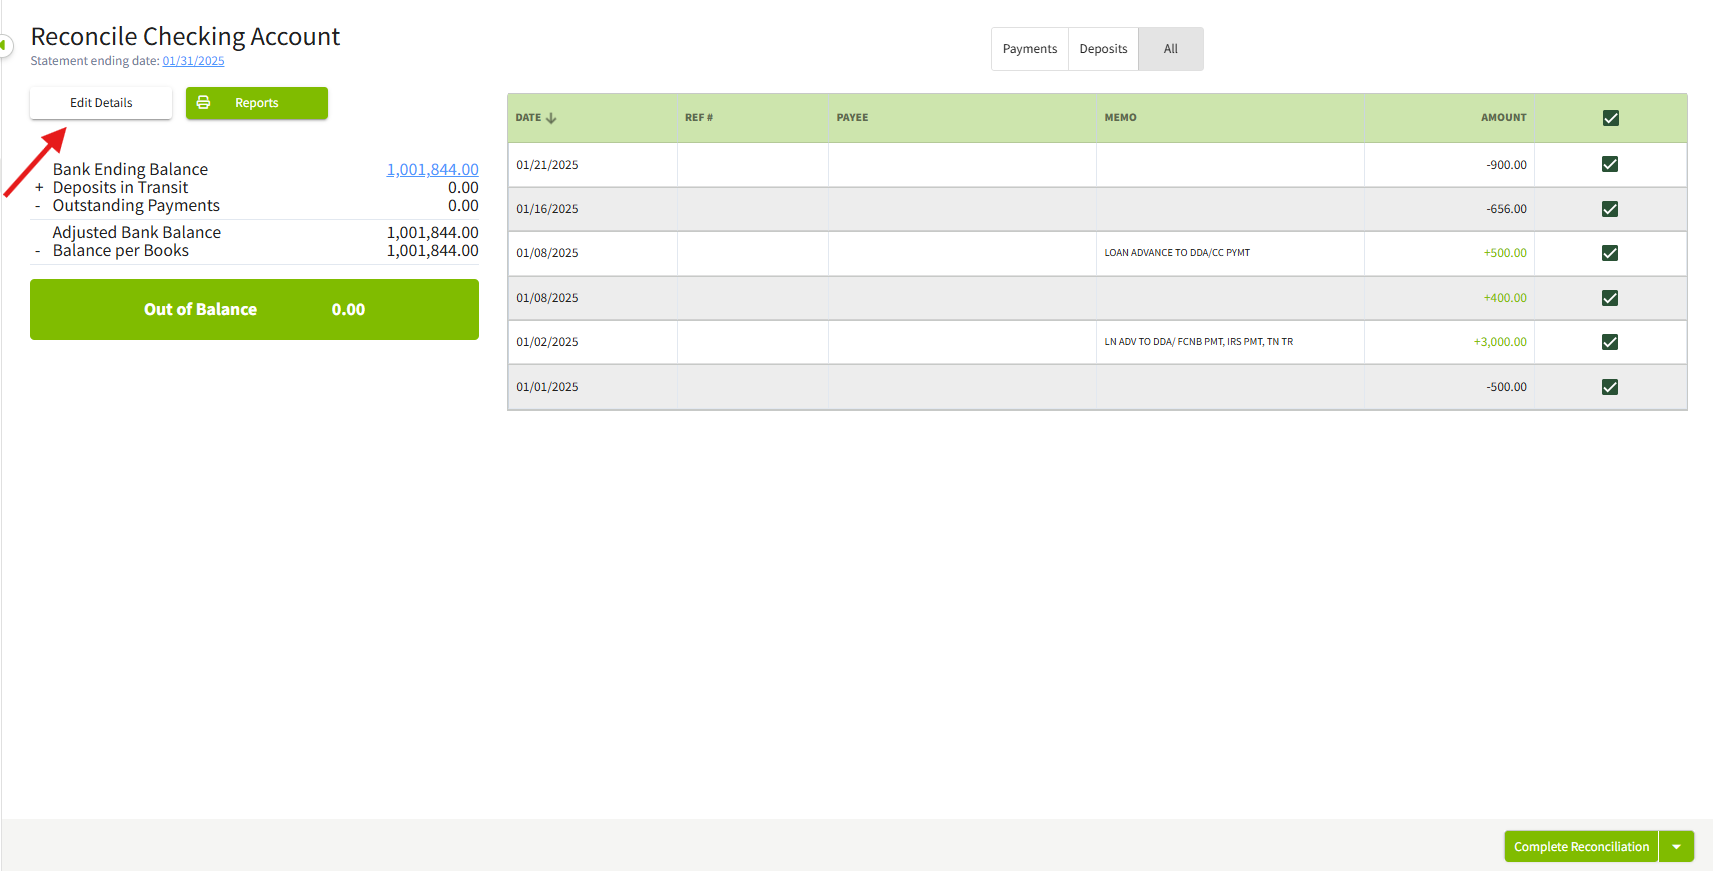1713x871 pixels.
Task: Click the date sort arrow icon
Action: 551,118
